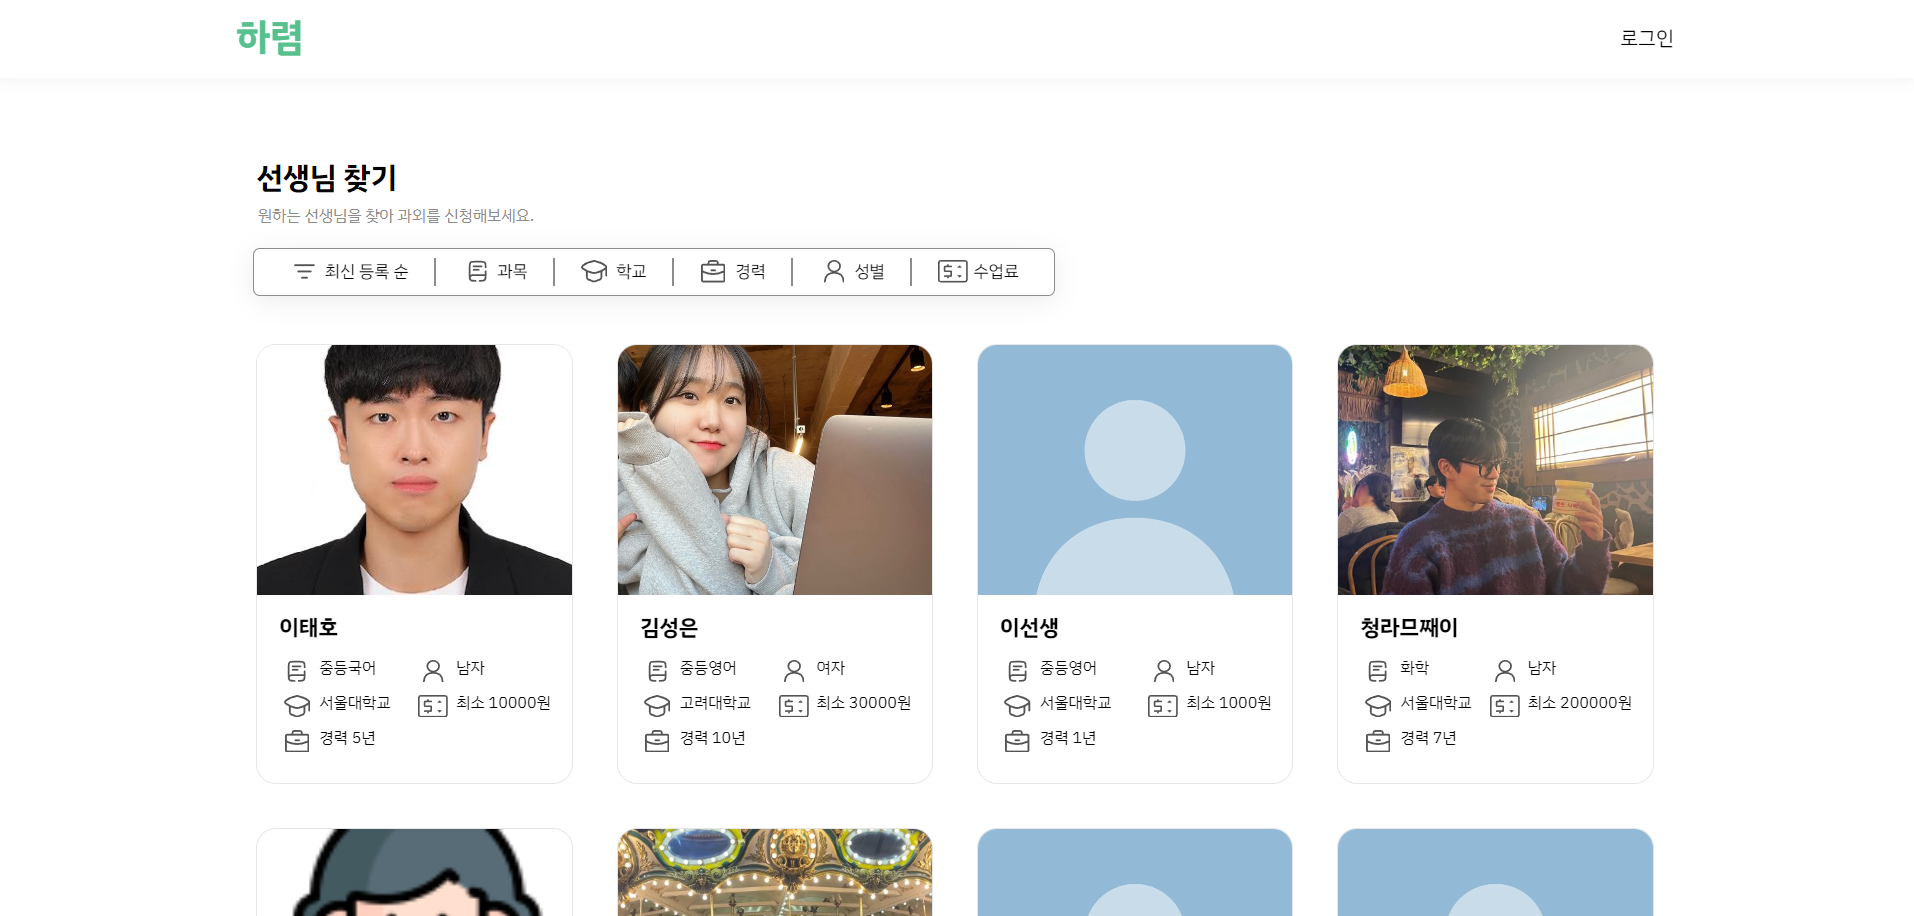The image size is (1914, 916).
Task: Click the teacher name 이선생
Action: 1029,627
